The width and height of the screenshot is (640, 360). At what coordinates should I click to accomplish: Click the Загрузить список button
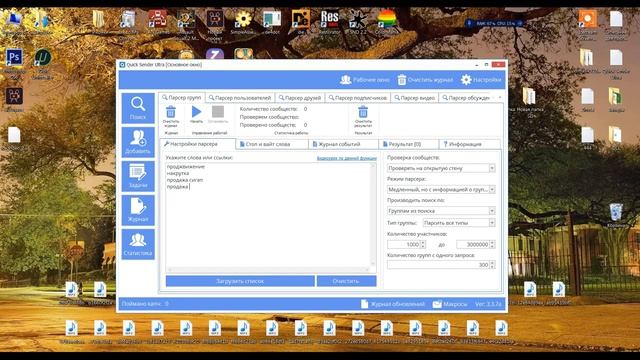[240, 281]
